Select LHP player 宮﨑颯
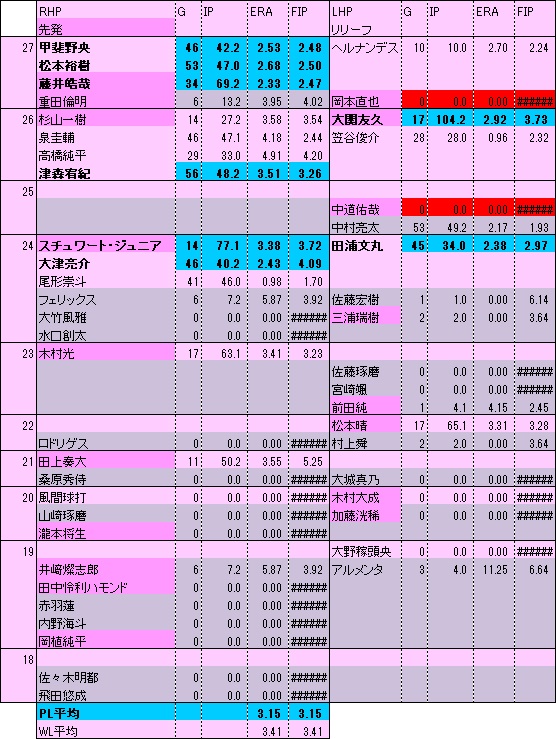This screenshot has height=739, width=556. 365,389
